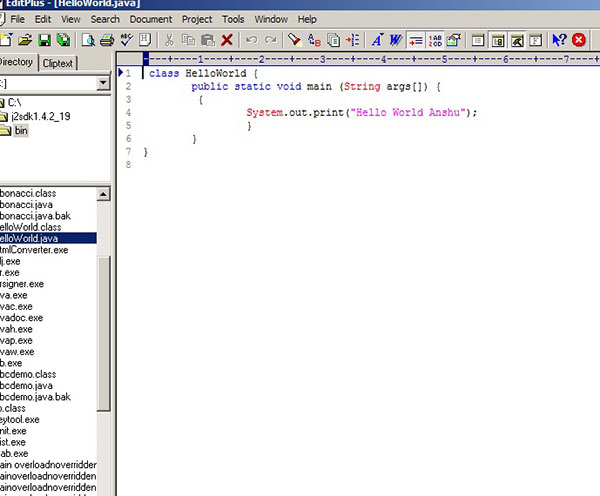
Task: Open Find with the flashlight icon
Action: point(294,40)
